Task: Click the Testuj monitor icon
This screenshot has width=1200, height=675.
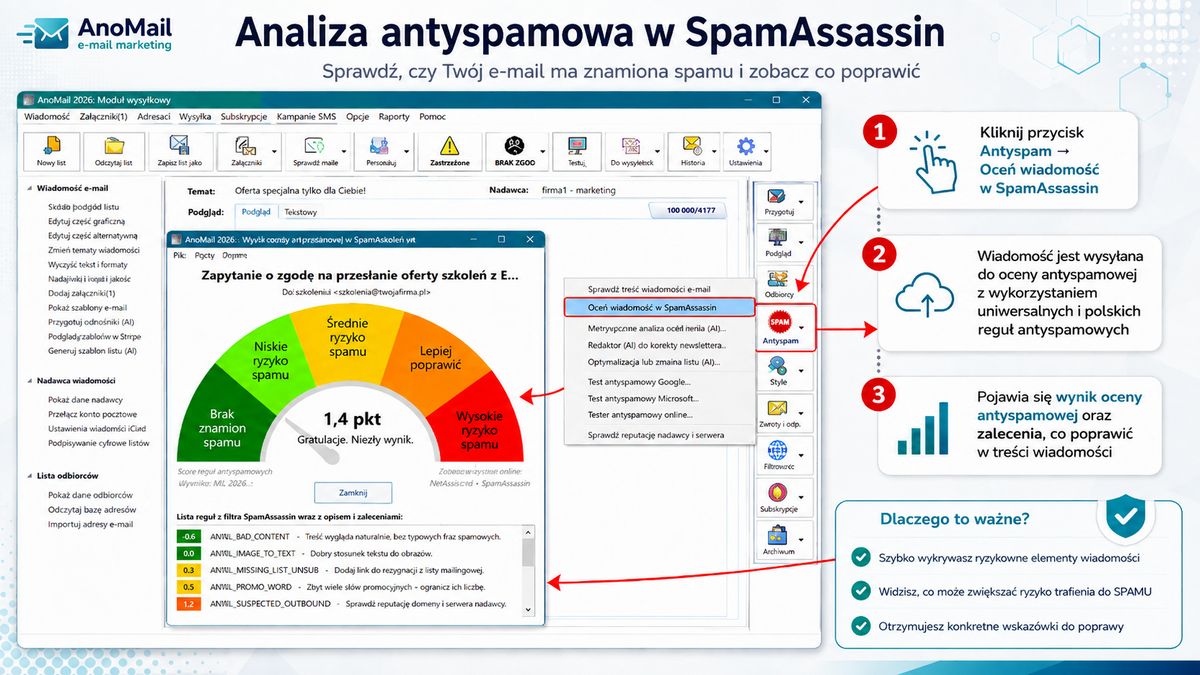Action: pyautogui.click(x=577, y=145)
